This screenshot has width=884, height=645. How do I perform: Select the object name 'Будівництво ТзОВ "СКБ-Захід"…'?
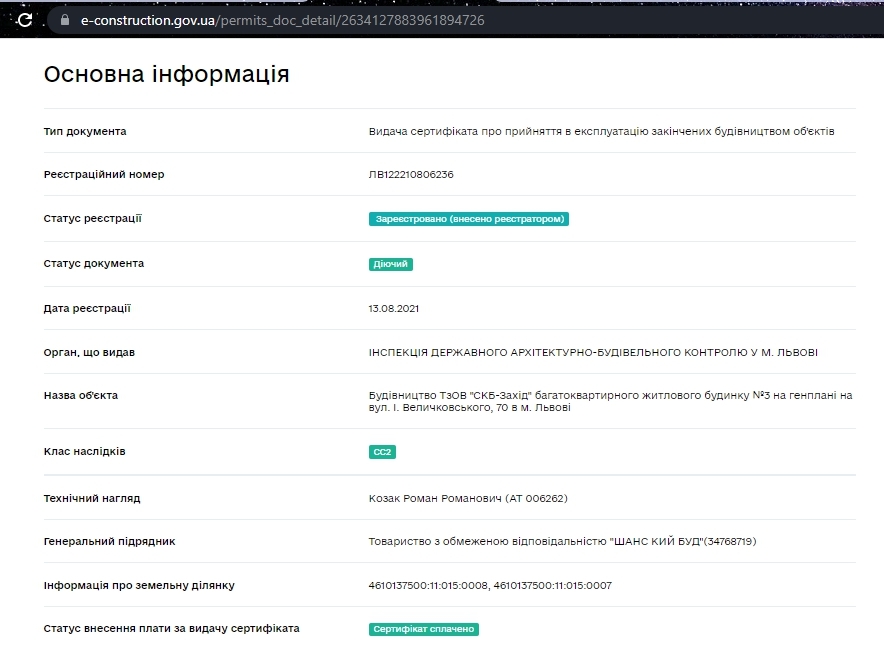click(611, 401)
